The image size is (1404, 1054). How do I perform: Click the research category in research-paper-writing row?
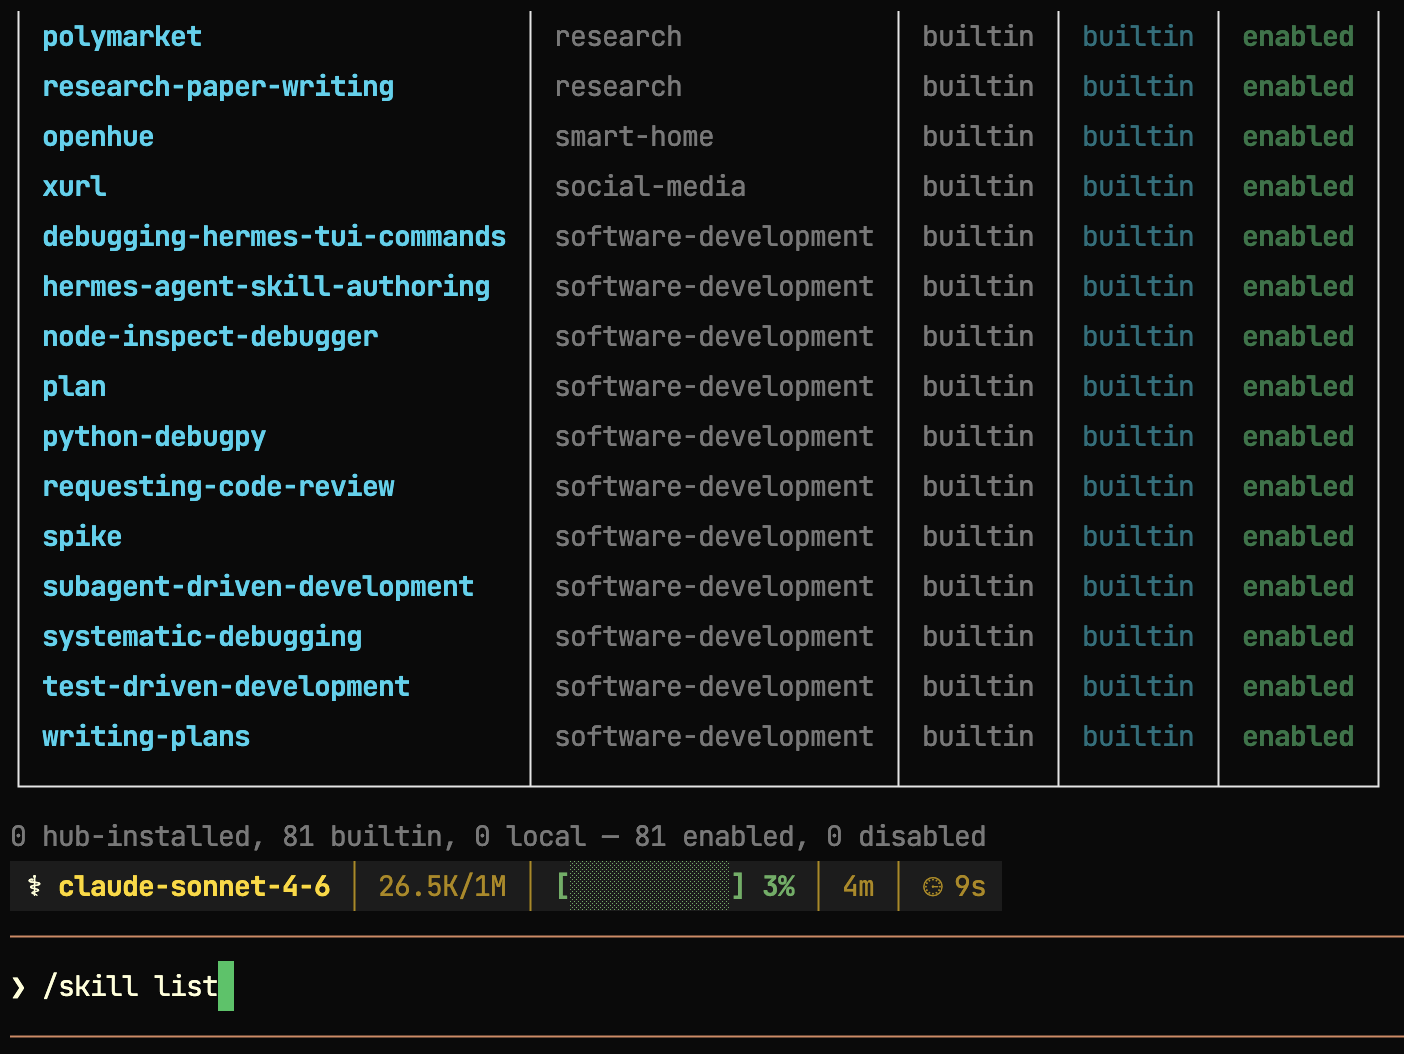coord(618,87)
